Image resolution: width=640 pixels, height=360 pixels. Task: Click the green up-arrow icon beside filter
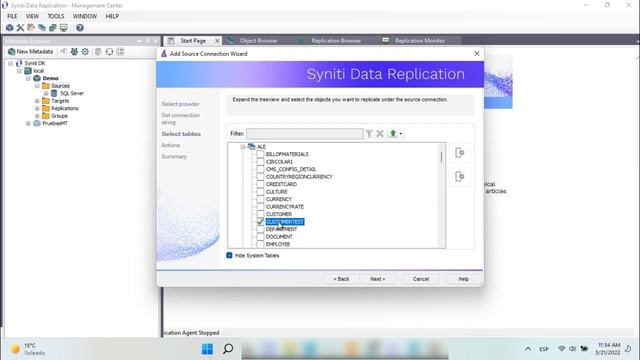[393, 133]
